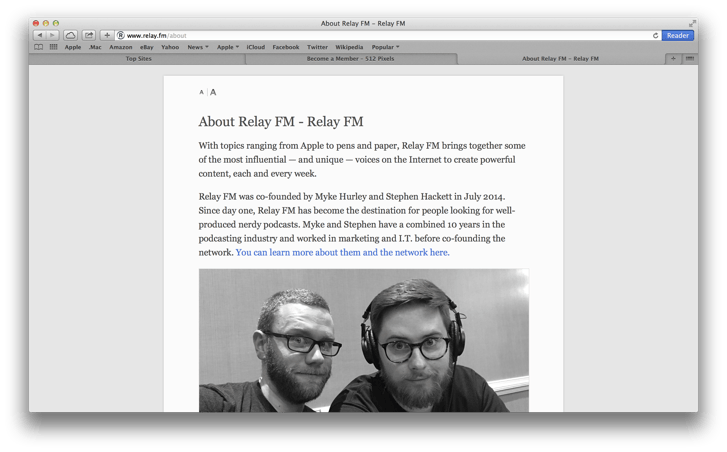Expand the Apple bookmarks folder dropdown
The width and height of the screenshot is (727, 452).
[228, 47]
